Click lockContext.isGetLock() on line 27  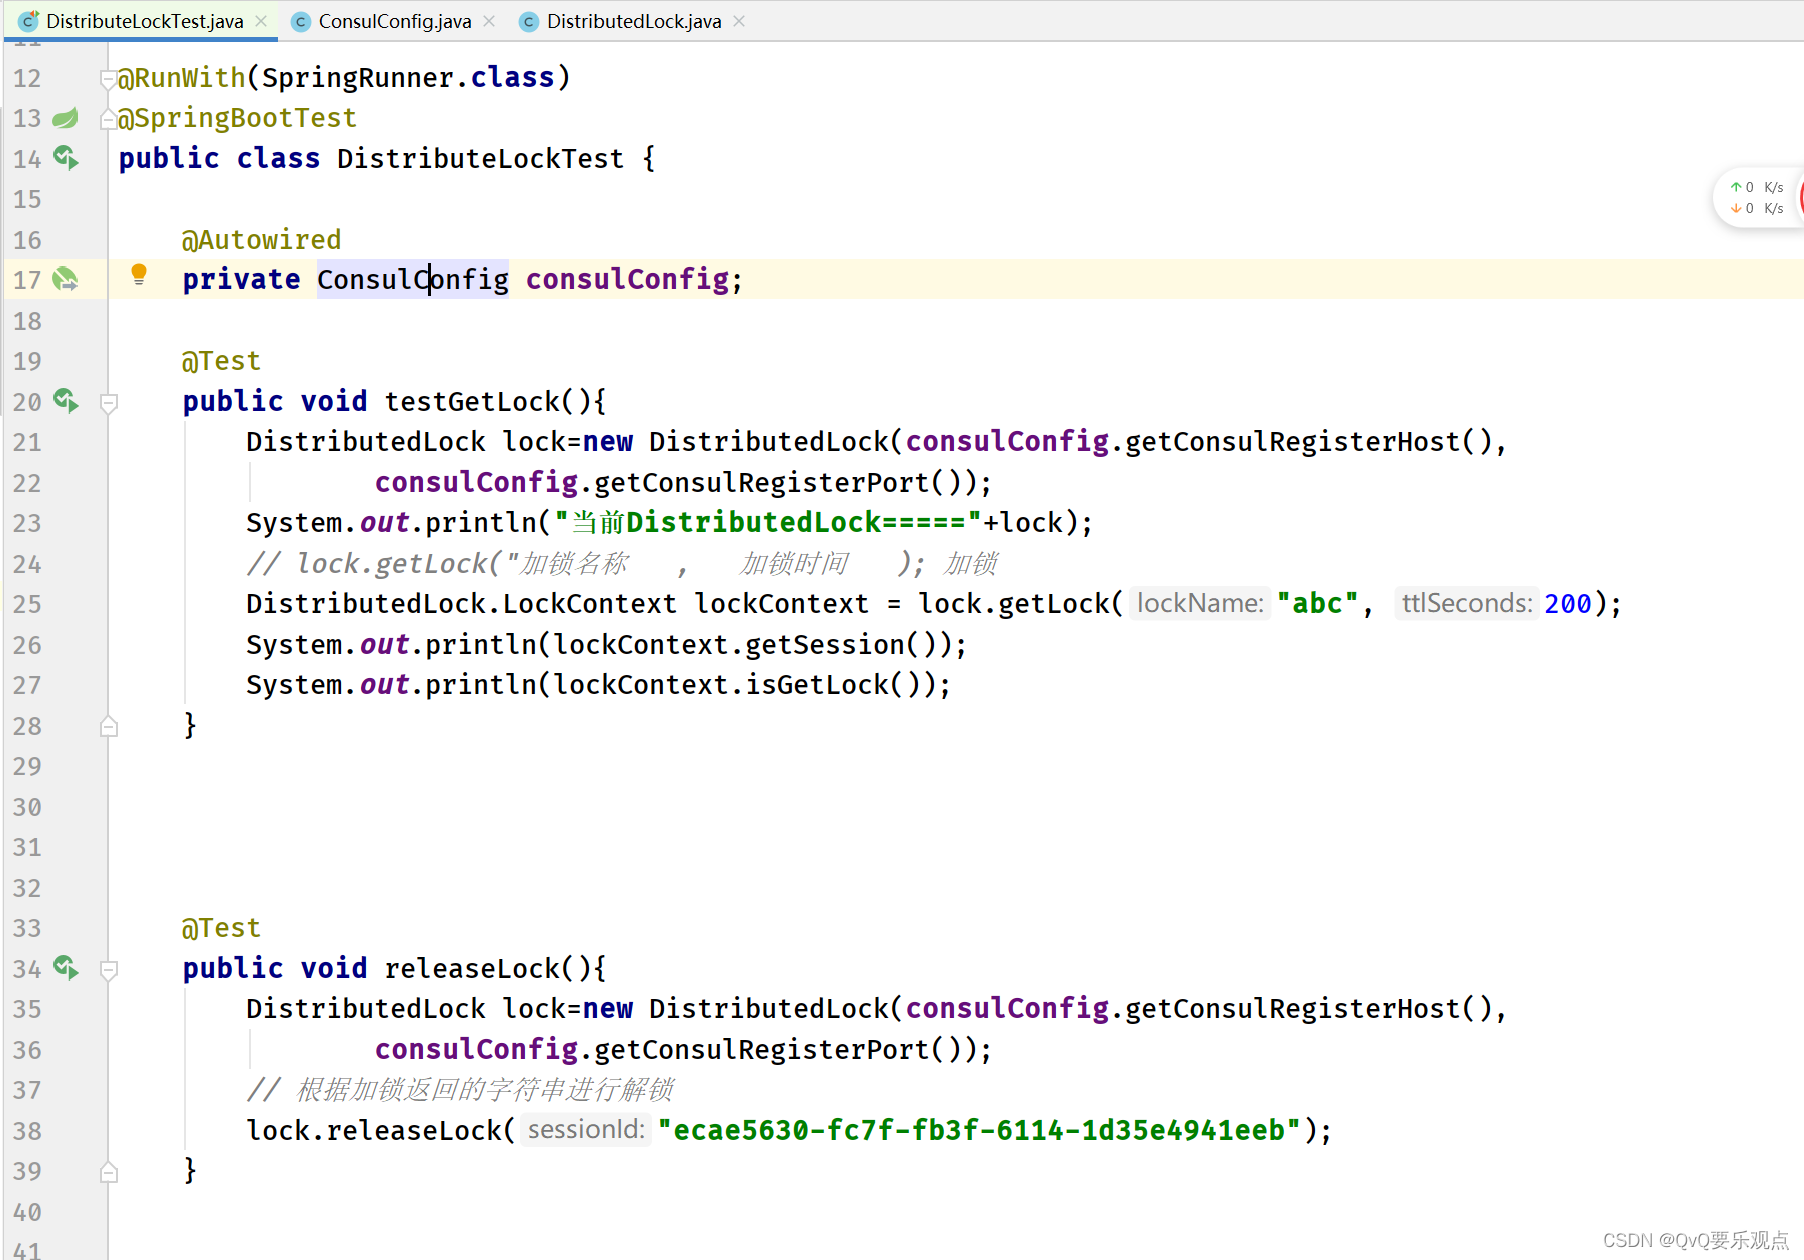pyautogui.click(x=736, y=685)
